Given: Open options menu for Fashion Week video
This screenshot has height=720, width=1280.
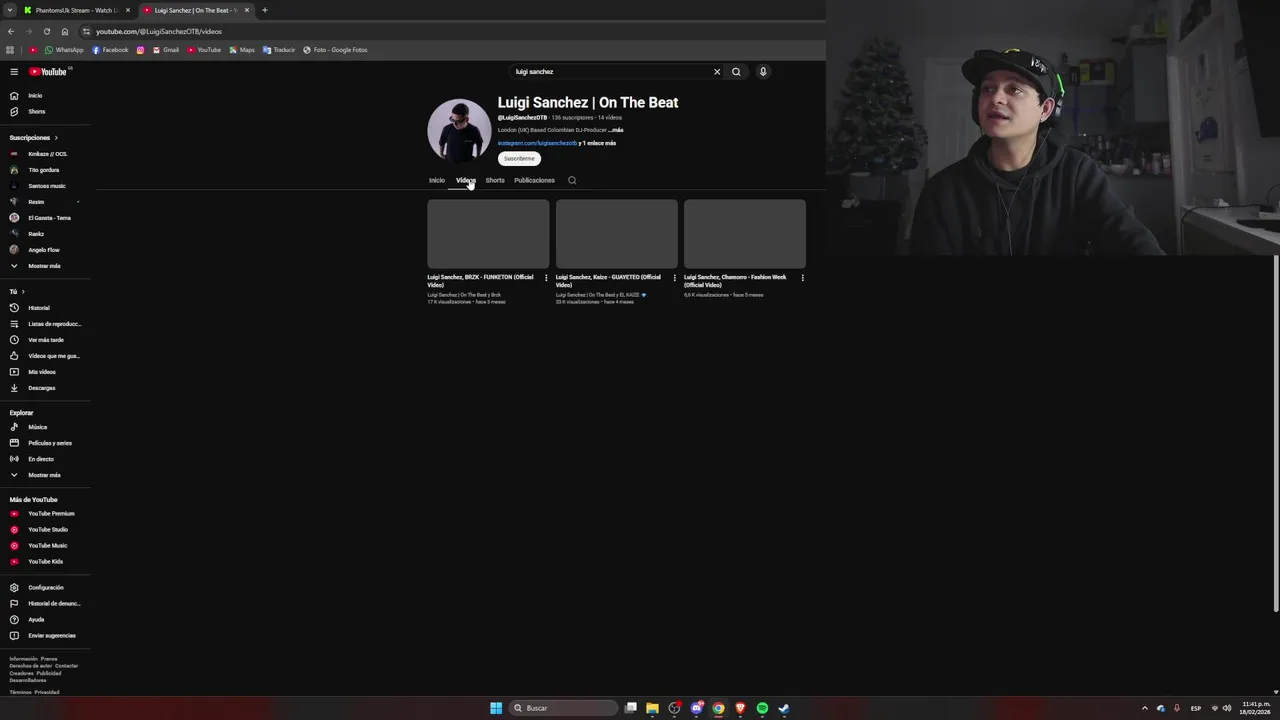Looking at the screenshot, I should (x=802, y=278).
